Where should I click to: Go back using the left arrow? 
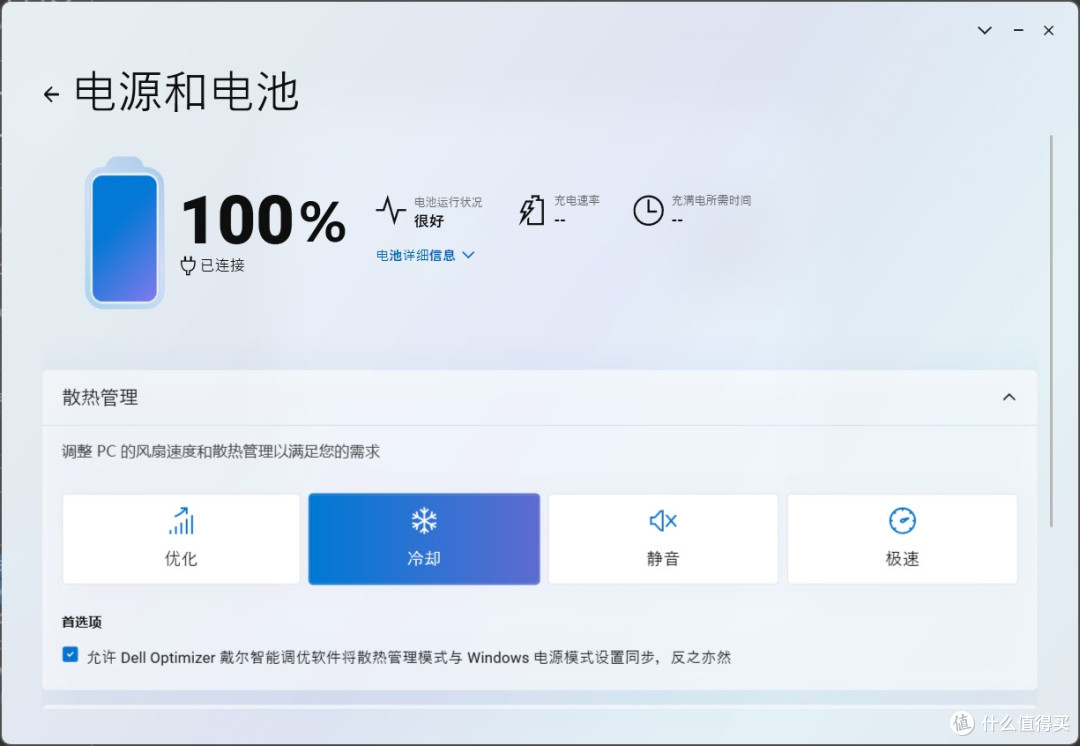tap(52, 94)
